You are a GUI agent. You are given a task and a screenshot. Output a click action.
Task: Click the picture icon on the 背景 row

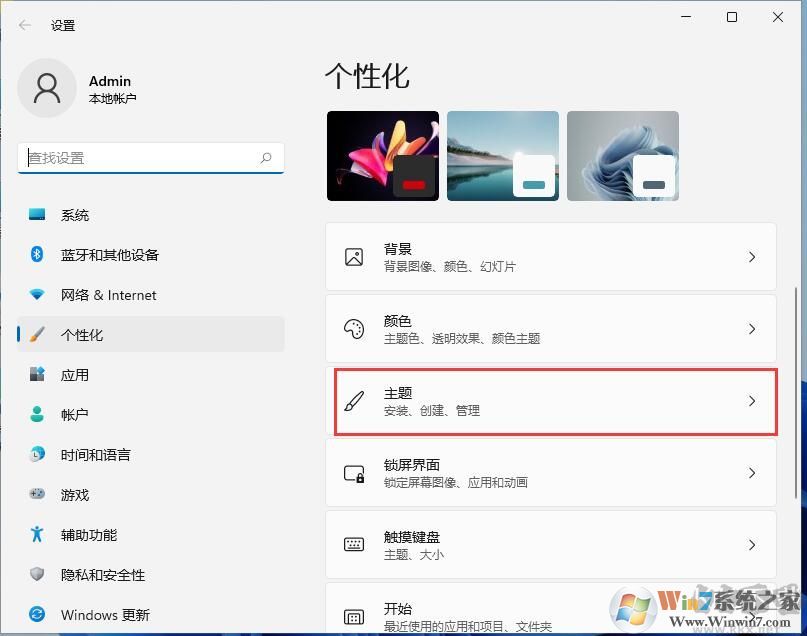354,257
